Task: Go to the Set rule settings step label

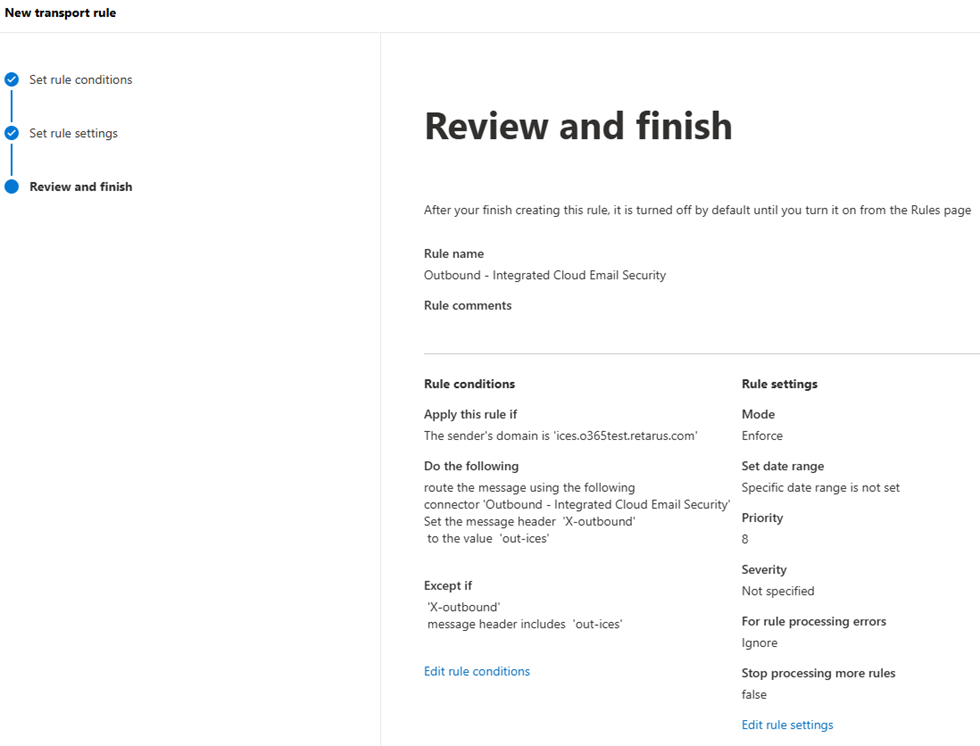Action: (73, 133)
